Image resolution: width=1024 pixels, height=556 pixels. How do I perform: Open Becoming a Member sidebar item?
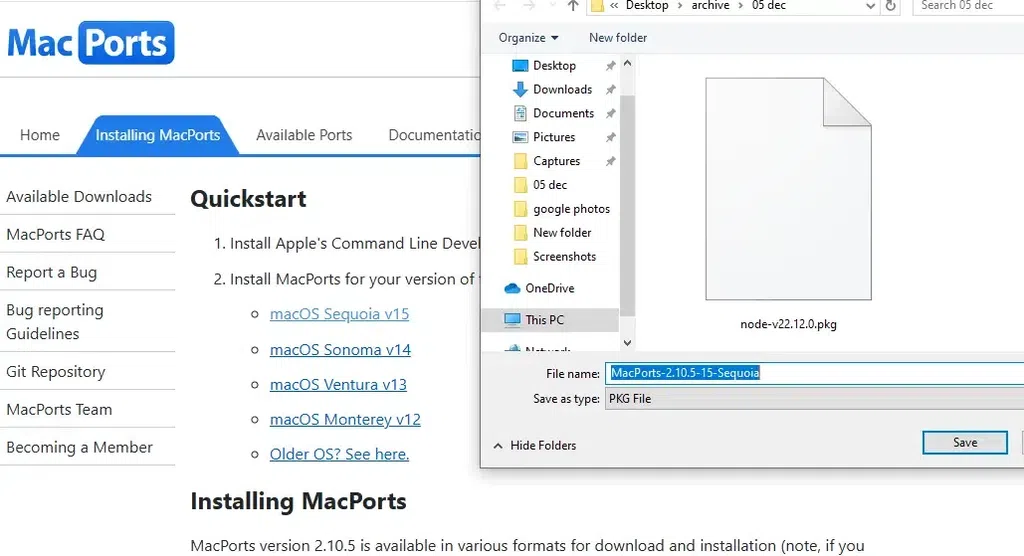pos(80,448)
